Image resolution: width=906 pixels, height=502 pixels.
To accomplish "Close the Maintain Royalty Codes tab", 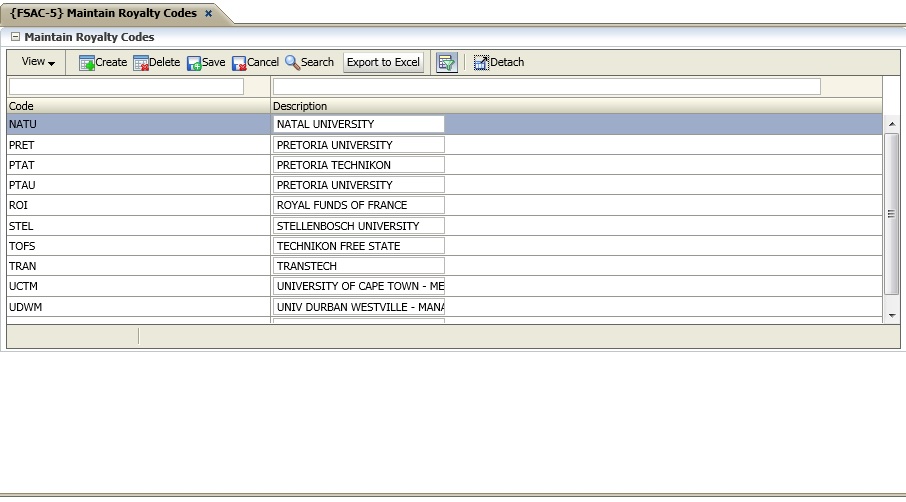I will click(208, 13).
